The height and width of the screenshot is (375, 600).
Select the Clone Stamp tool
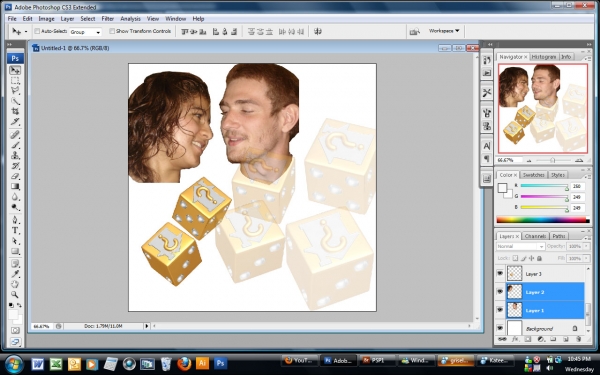click(15, 155)
